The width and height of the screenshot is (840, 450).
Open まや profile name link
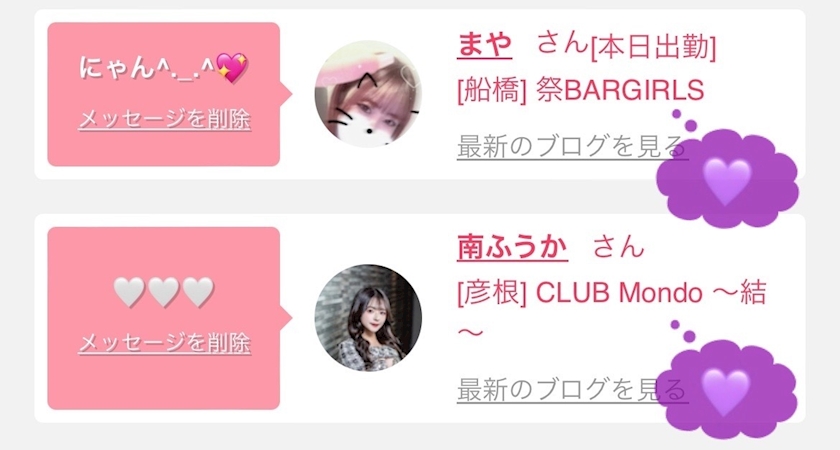[484, 44]
